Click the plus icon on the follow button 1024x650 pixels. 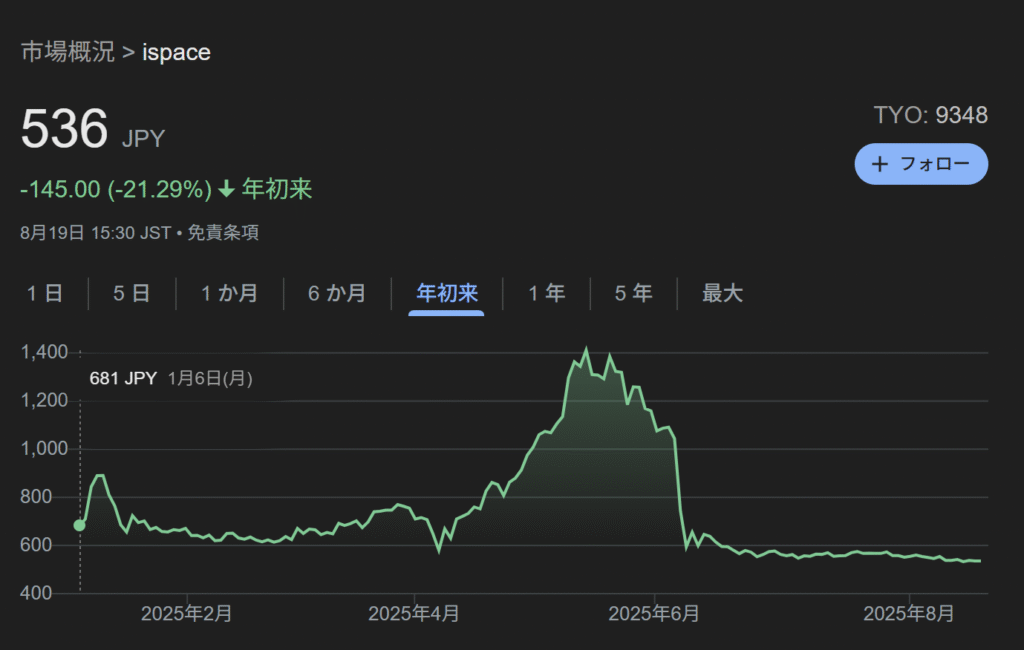point(880,164)
